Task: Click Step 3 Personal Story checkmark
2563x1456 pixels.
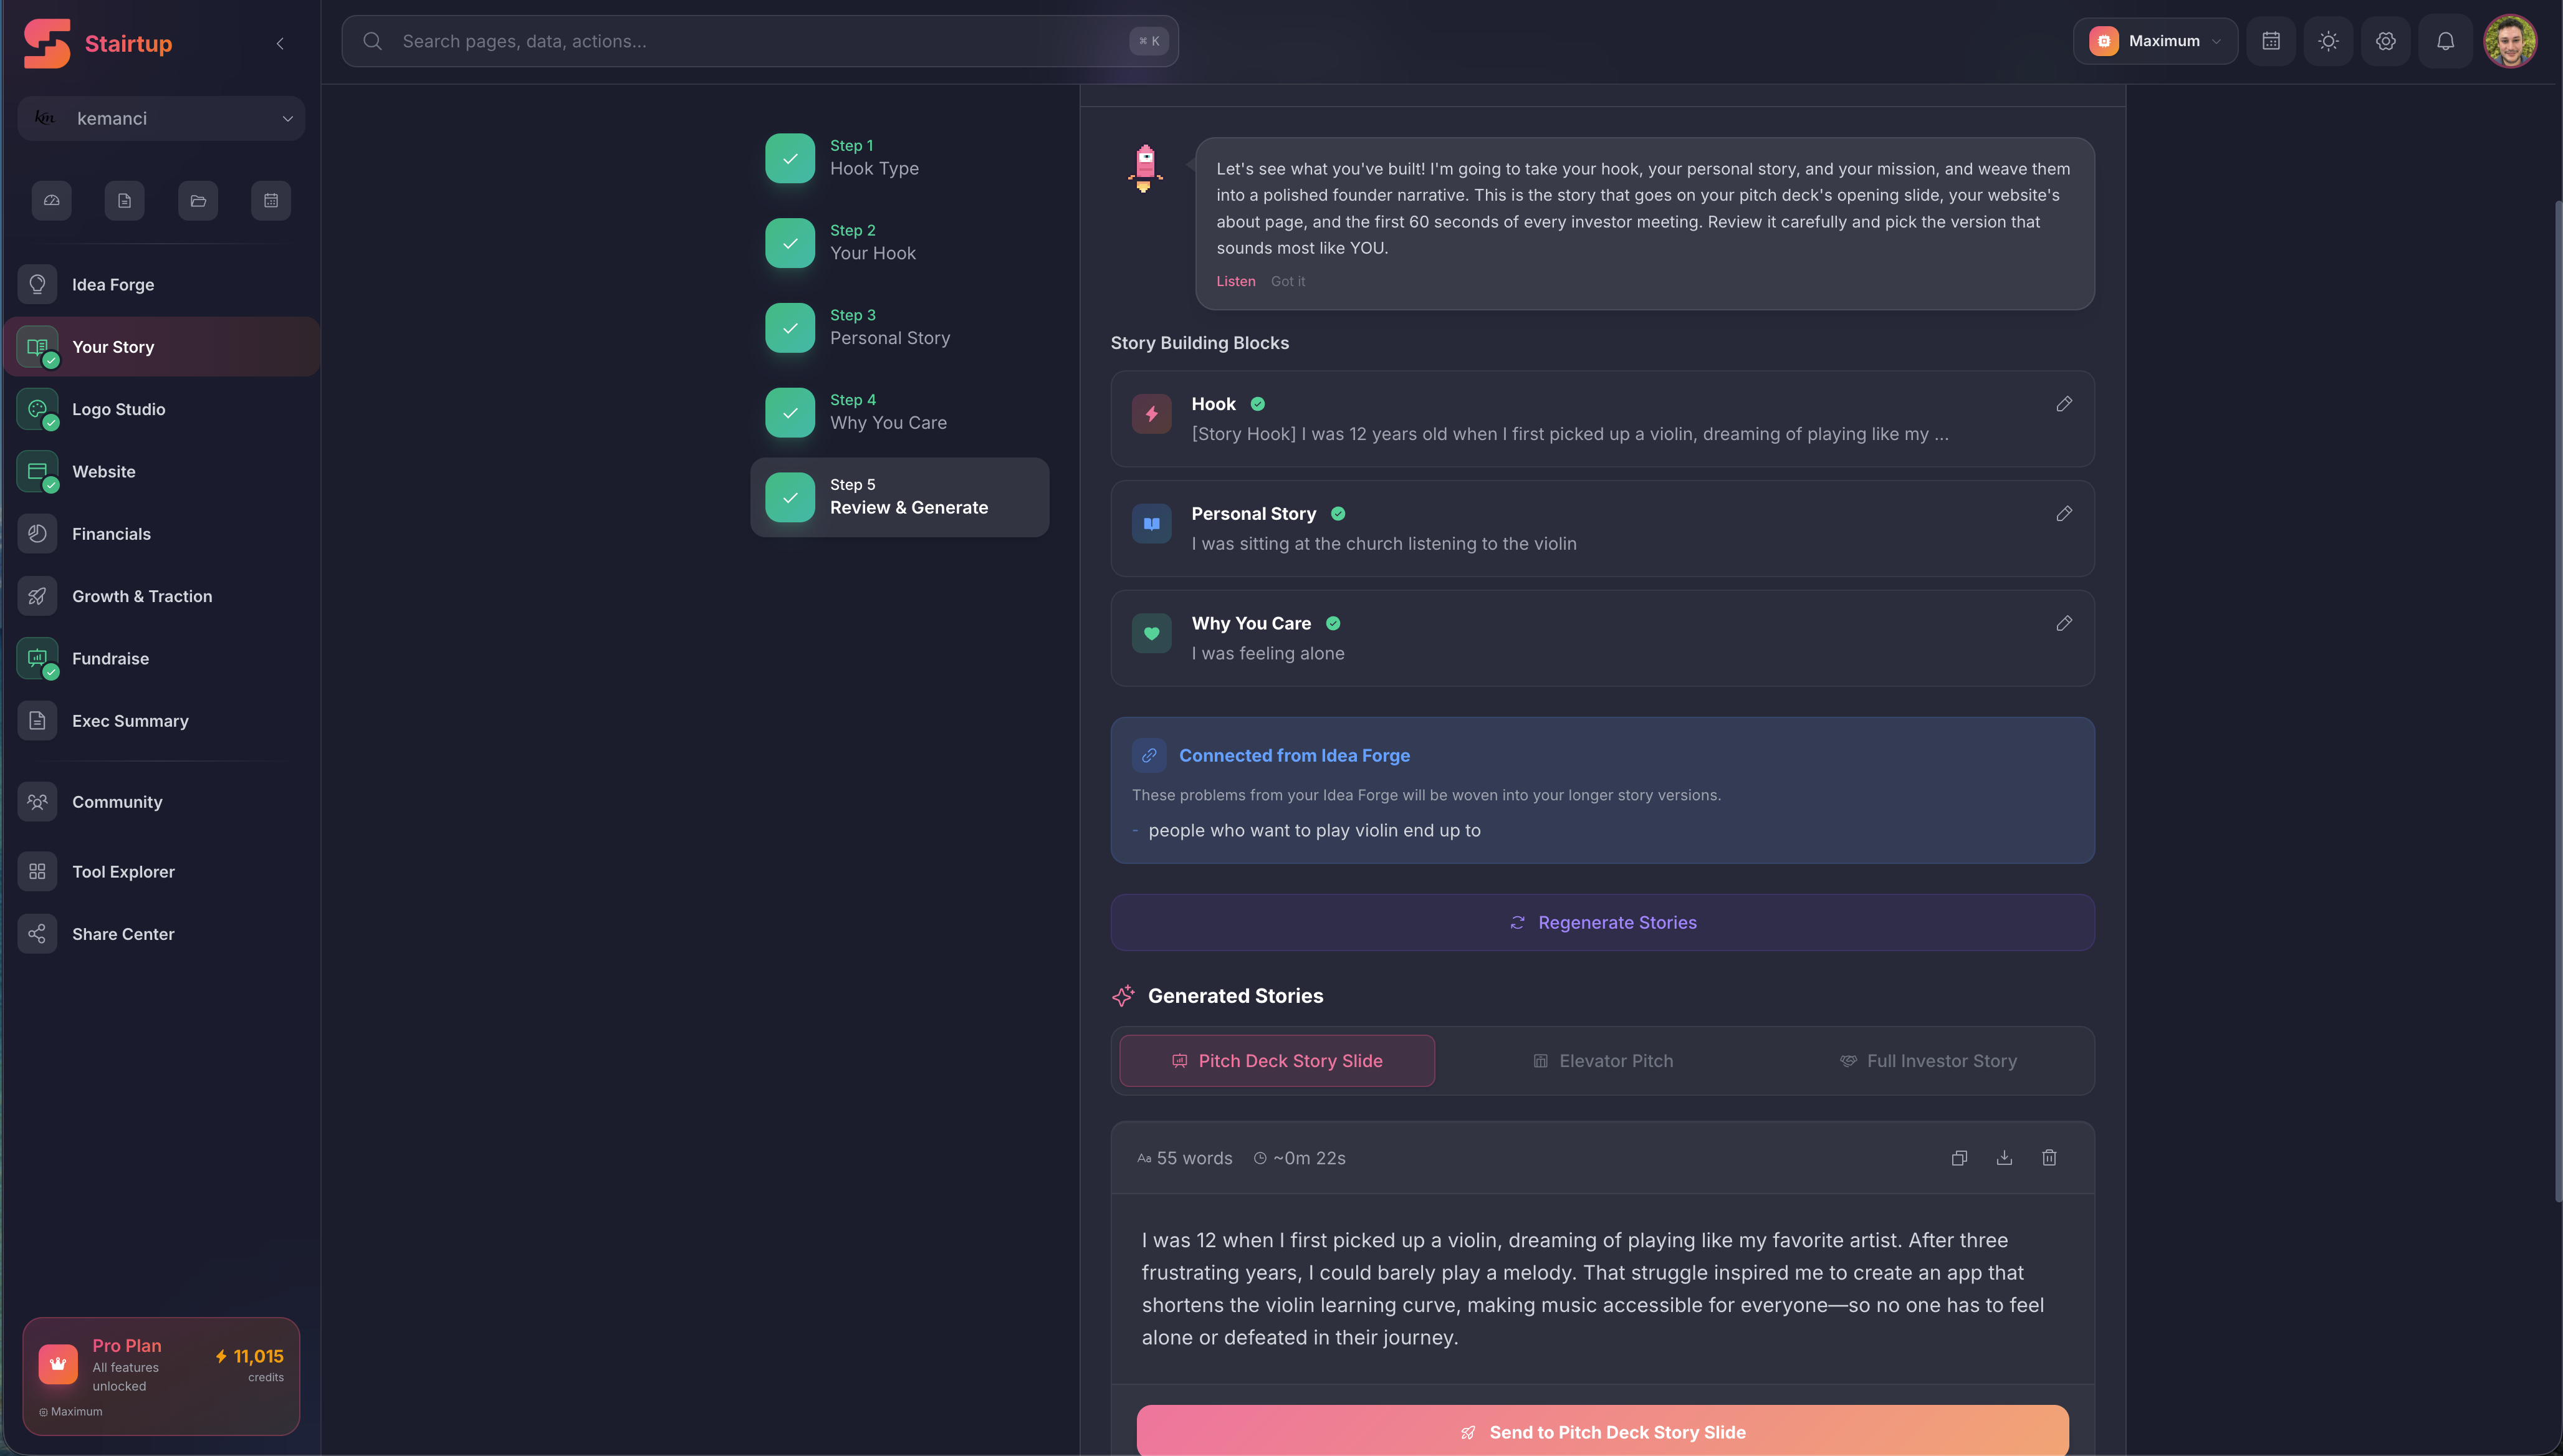Action: (x=790, y=328)
